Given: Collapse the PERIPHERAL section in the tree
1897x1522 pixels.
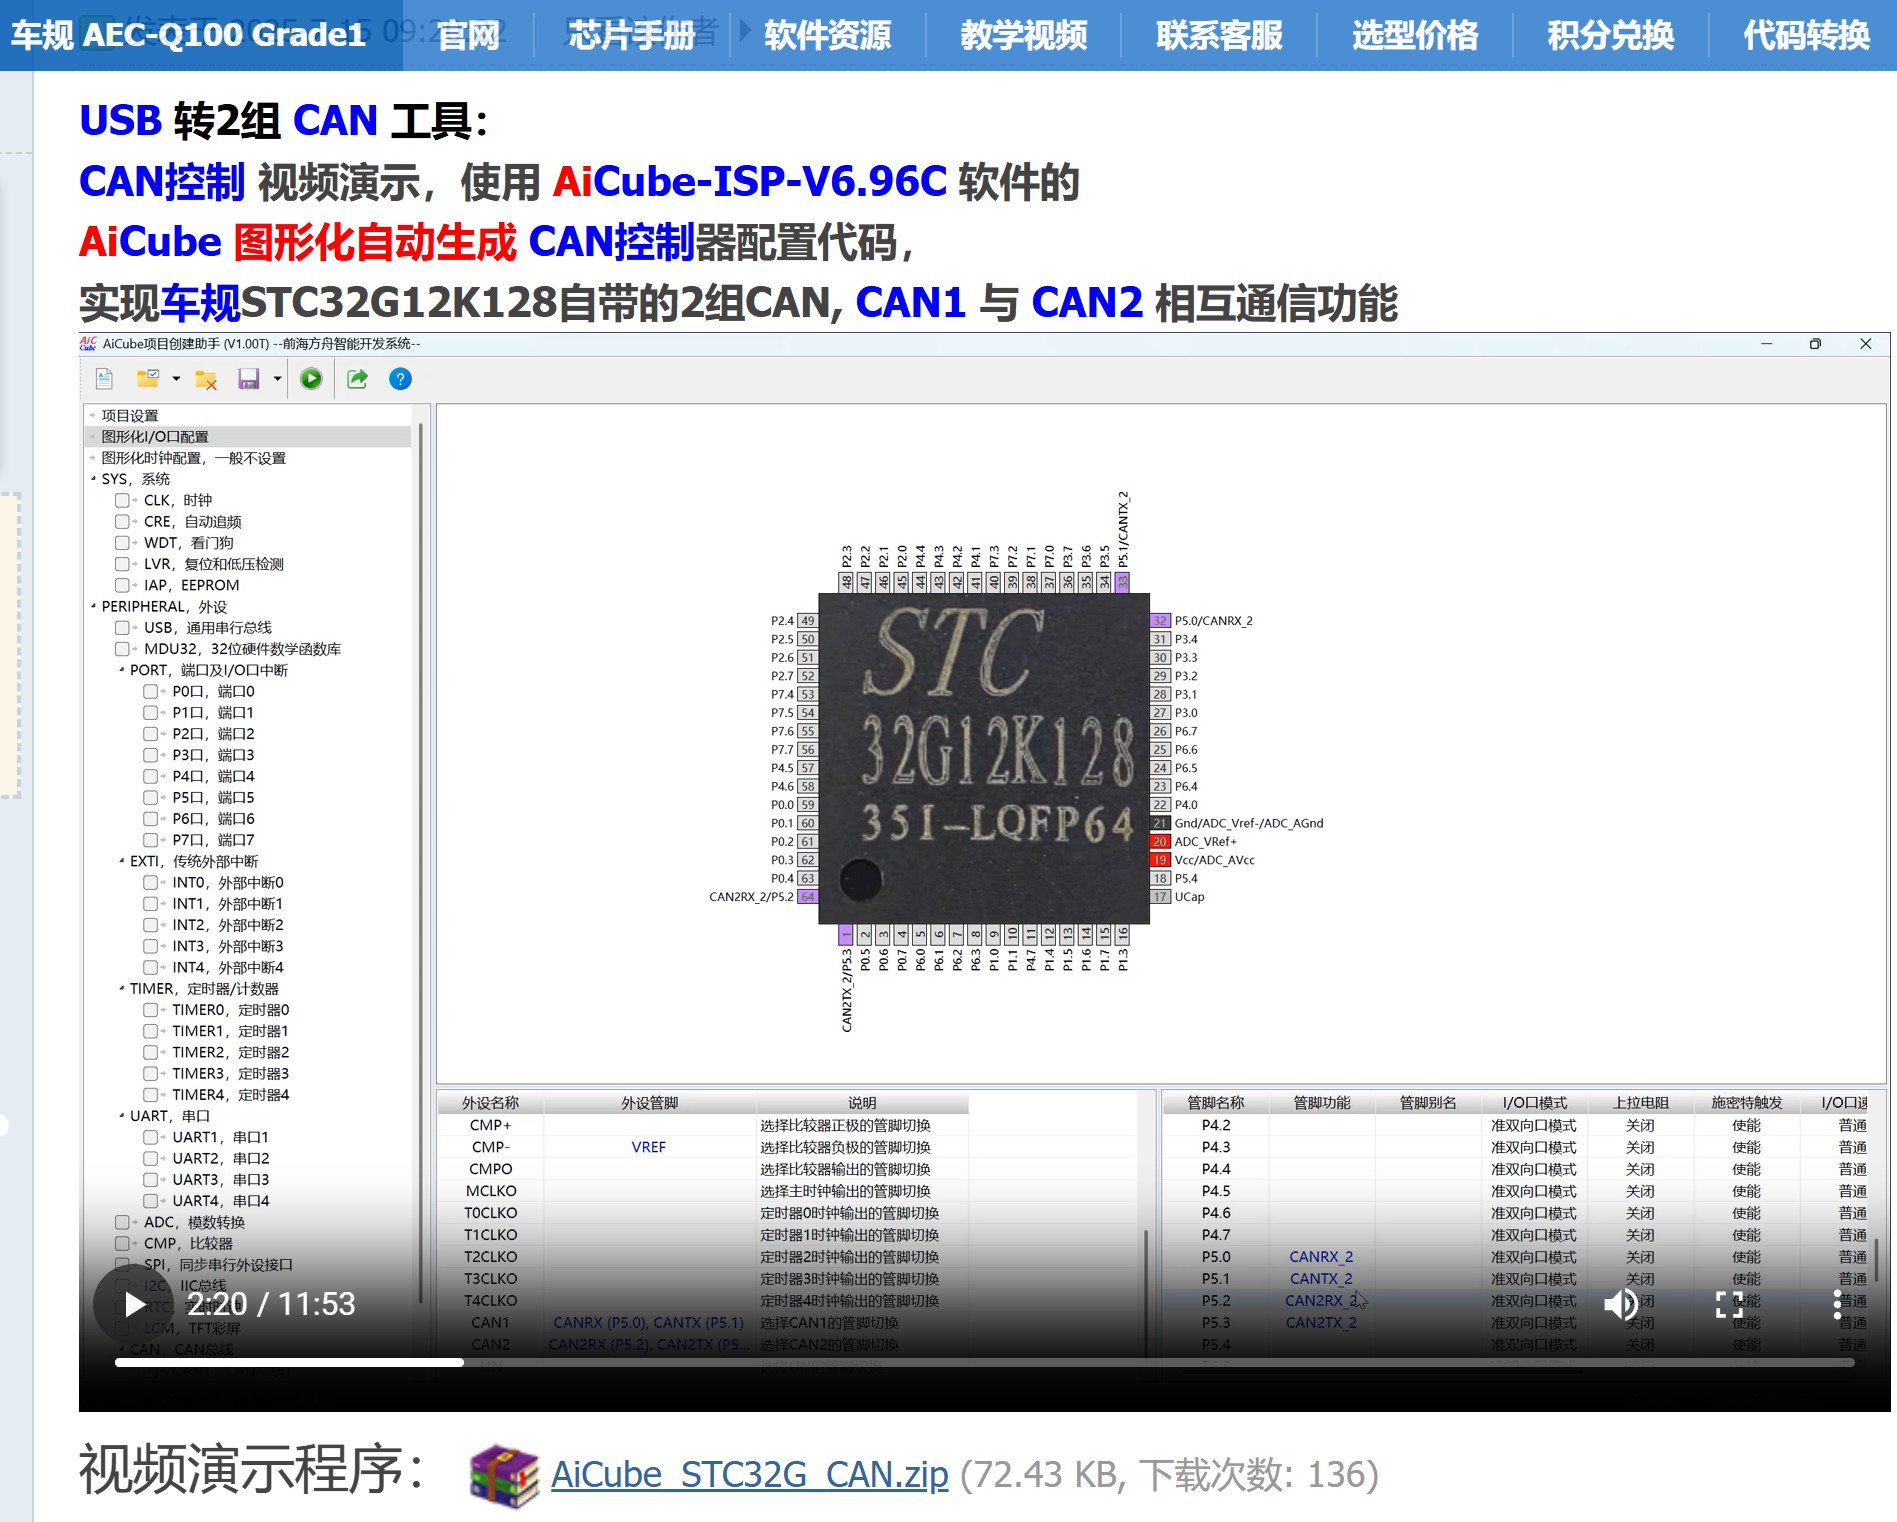Looking at the screenshot, I should point(92,606).
